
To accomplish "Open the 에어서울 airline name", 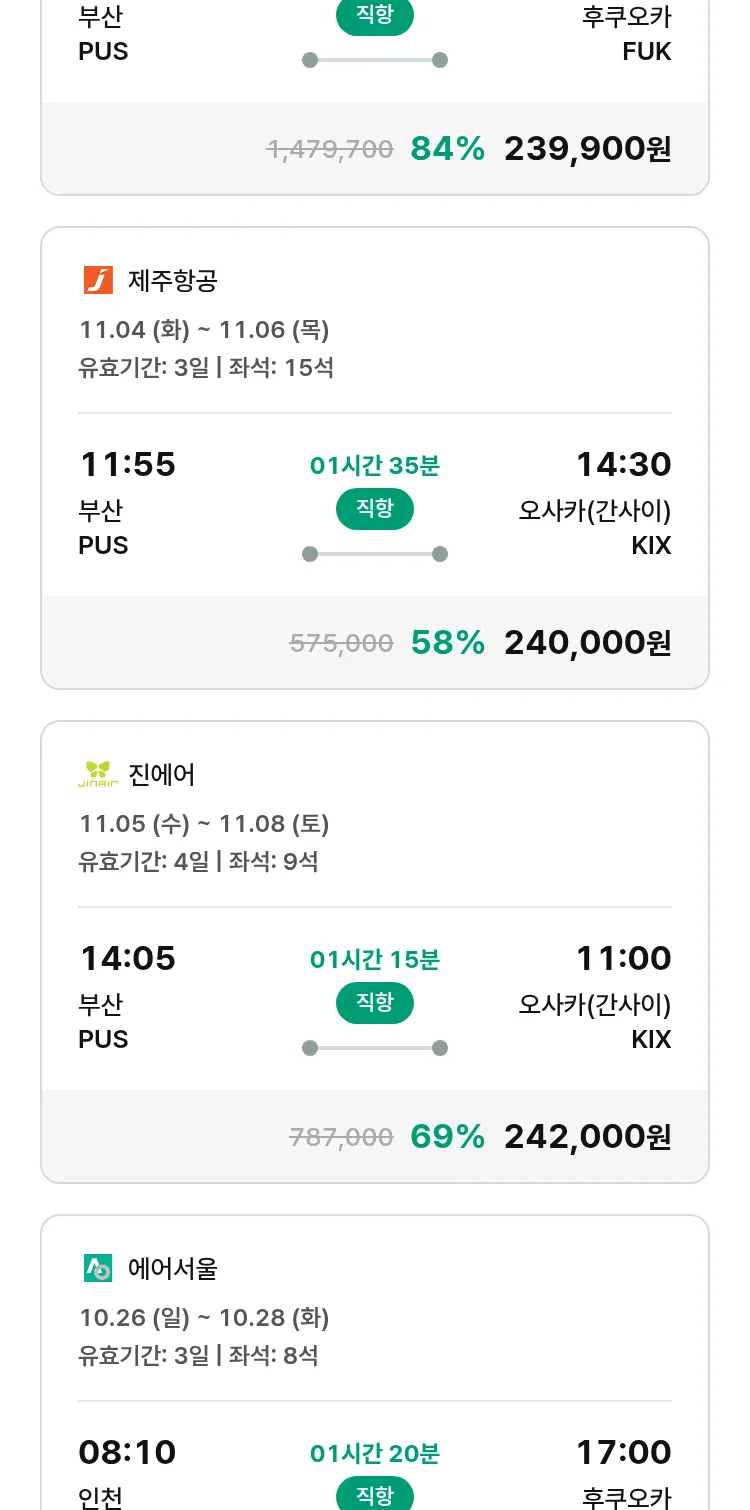I will (173, 1269).
